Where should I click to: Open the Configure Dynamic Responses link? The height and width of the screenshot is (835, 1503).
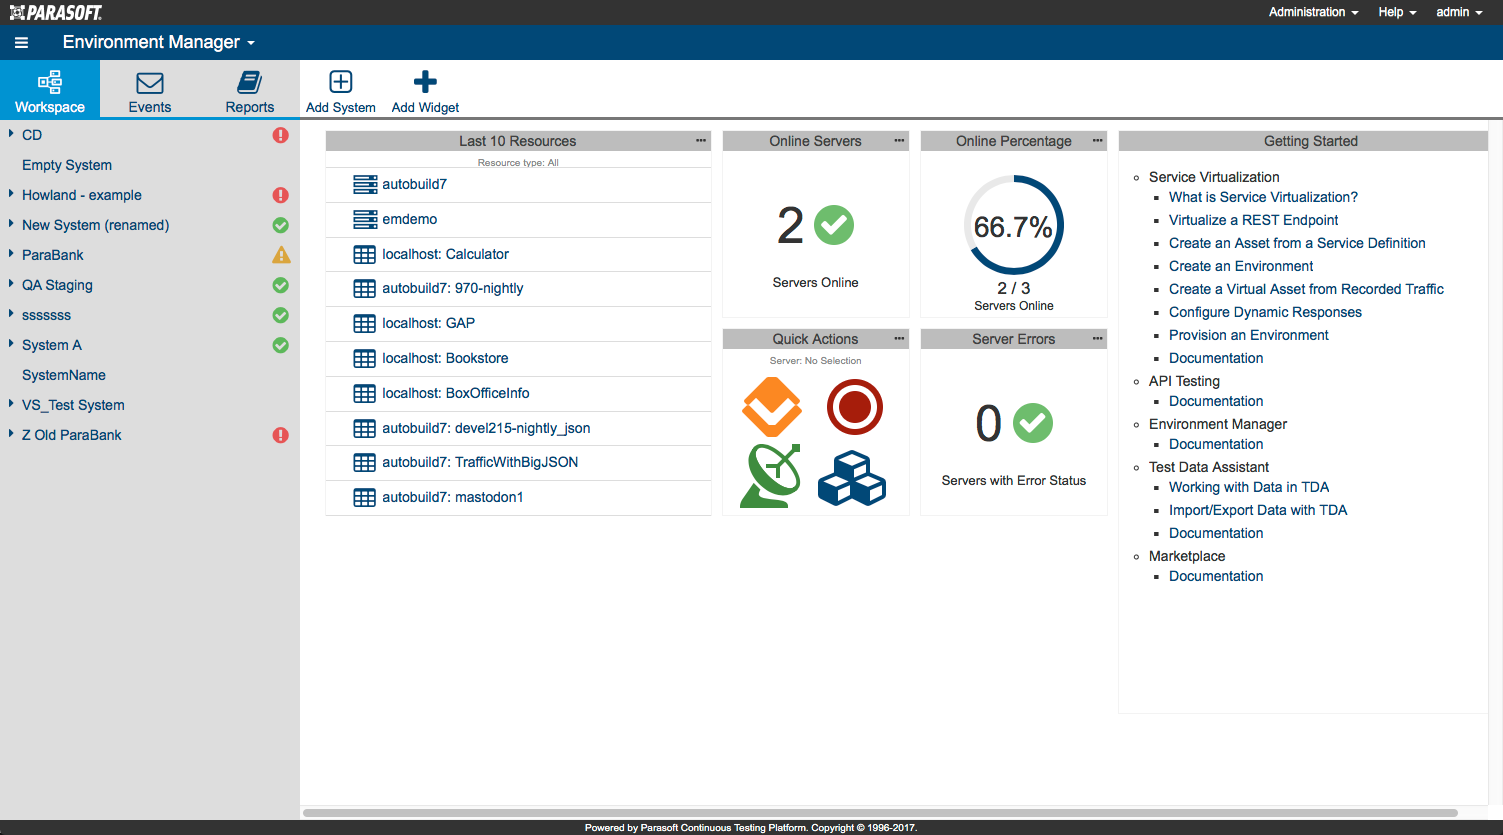point(1265,312)
